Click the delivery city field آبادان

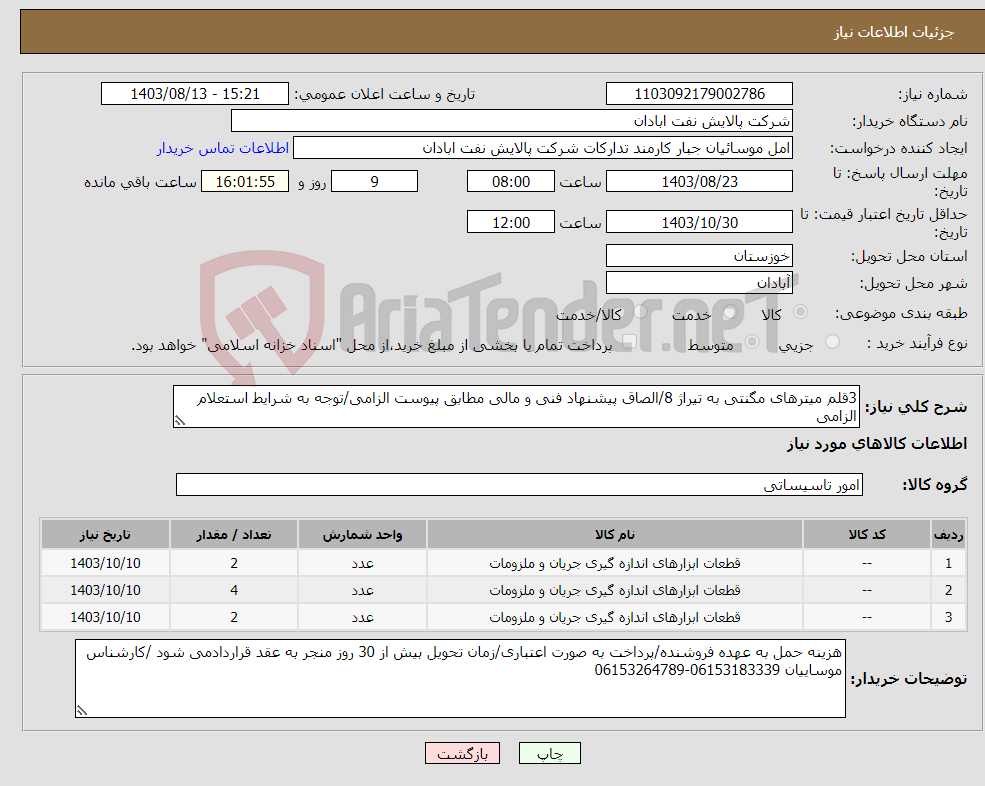pos(699,283)
